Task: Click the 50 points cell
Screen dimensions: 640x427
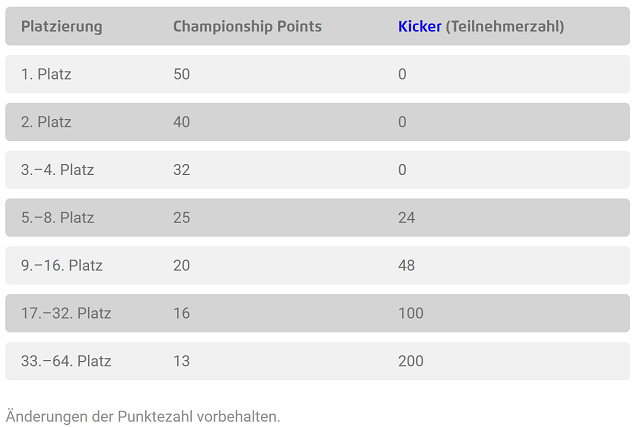Action: click(x=182, y=74)
